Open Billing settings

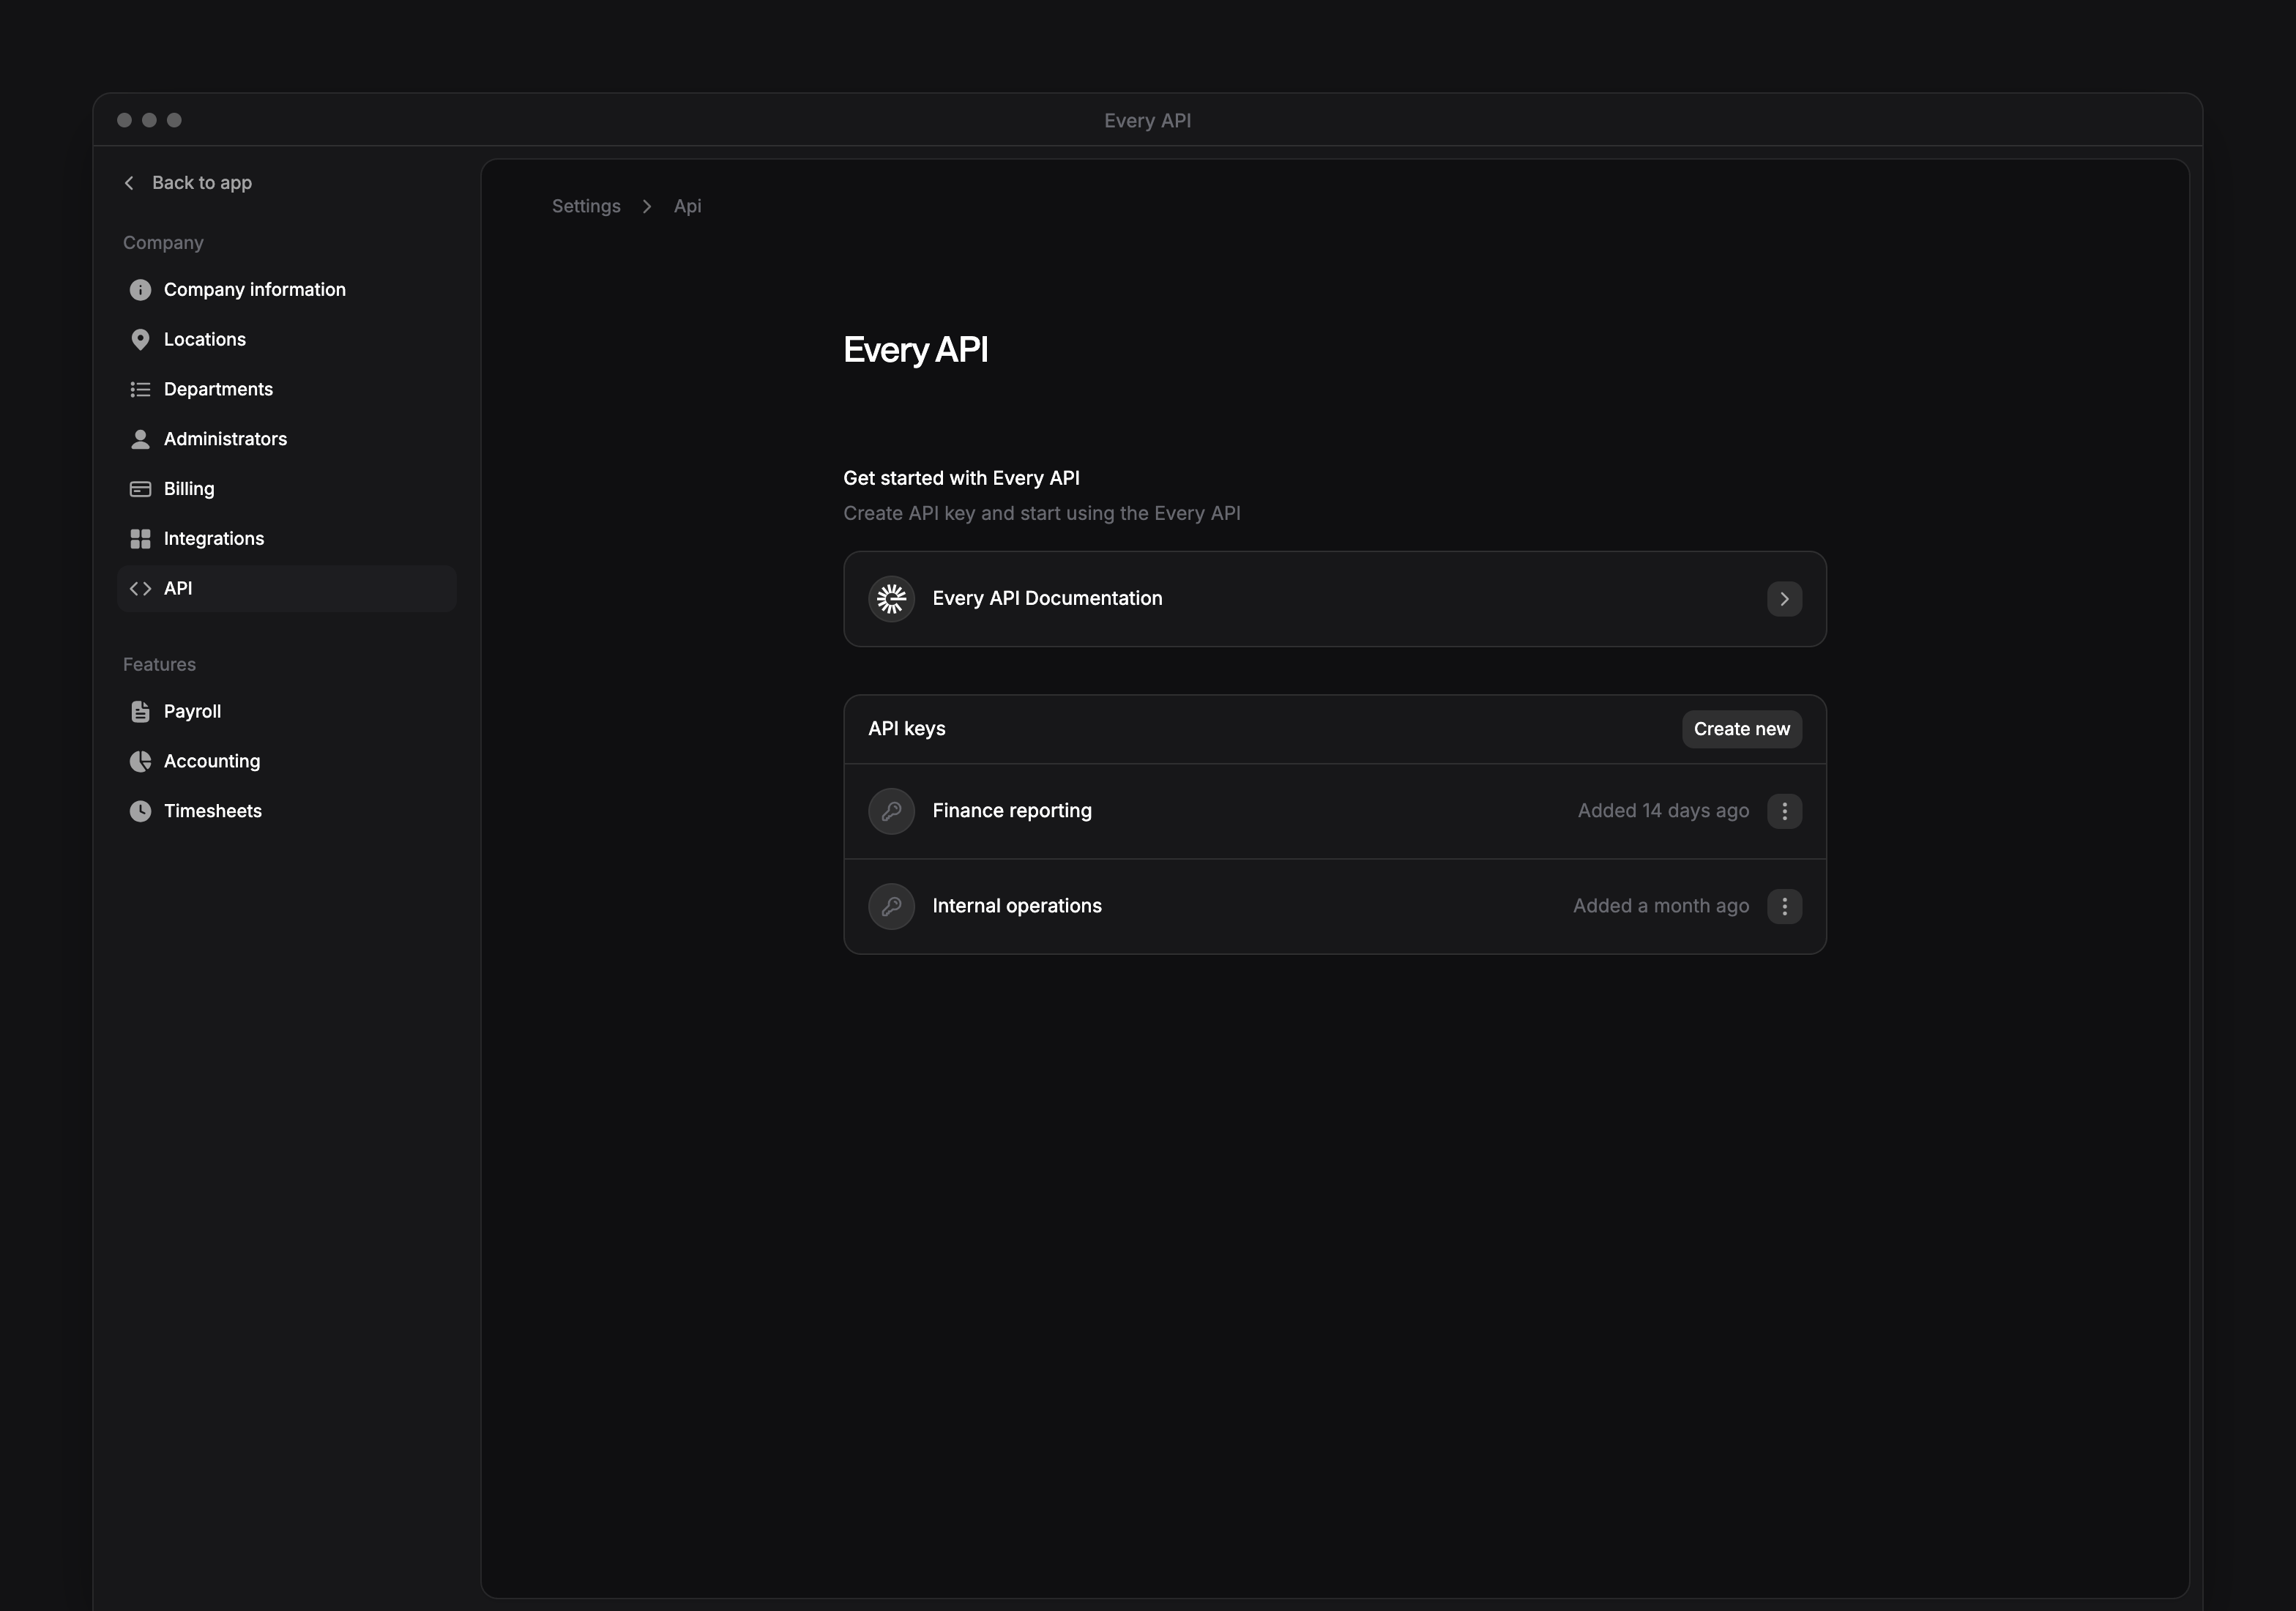286,489
